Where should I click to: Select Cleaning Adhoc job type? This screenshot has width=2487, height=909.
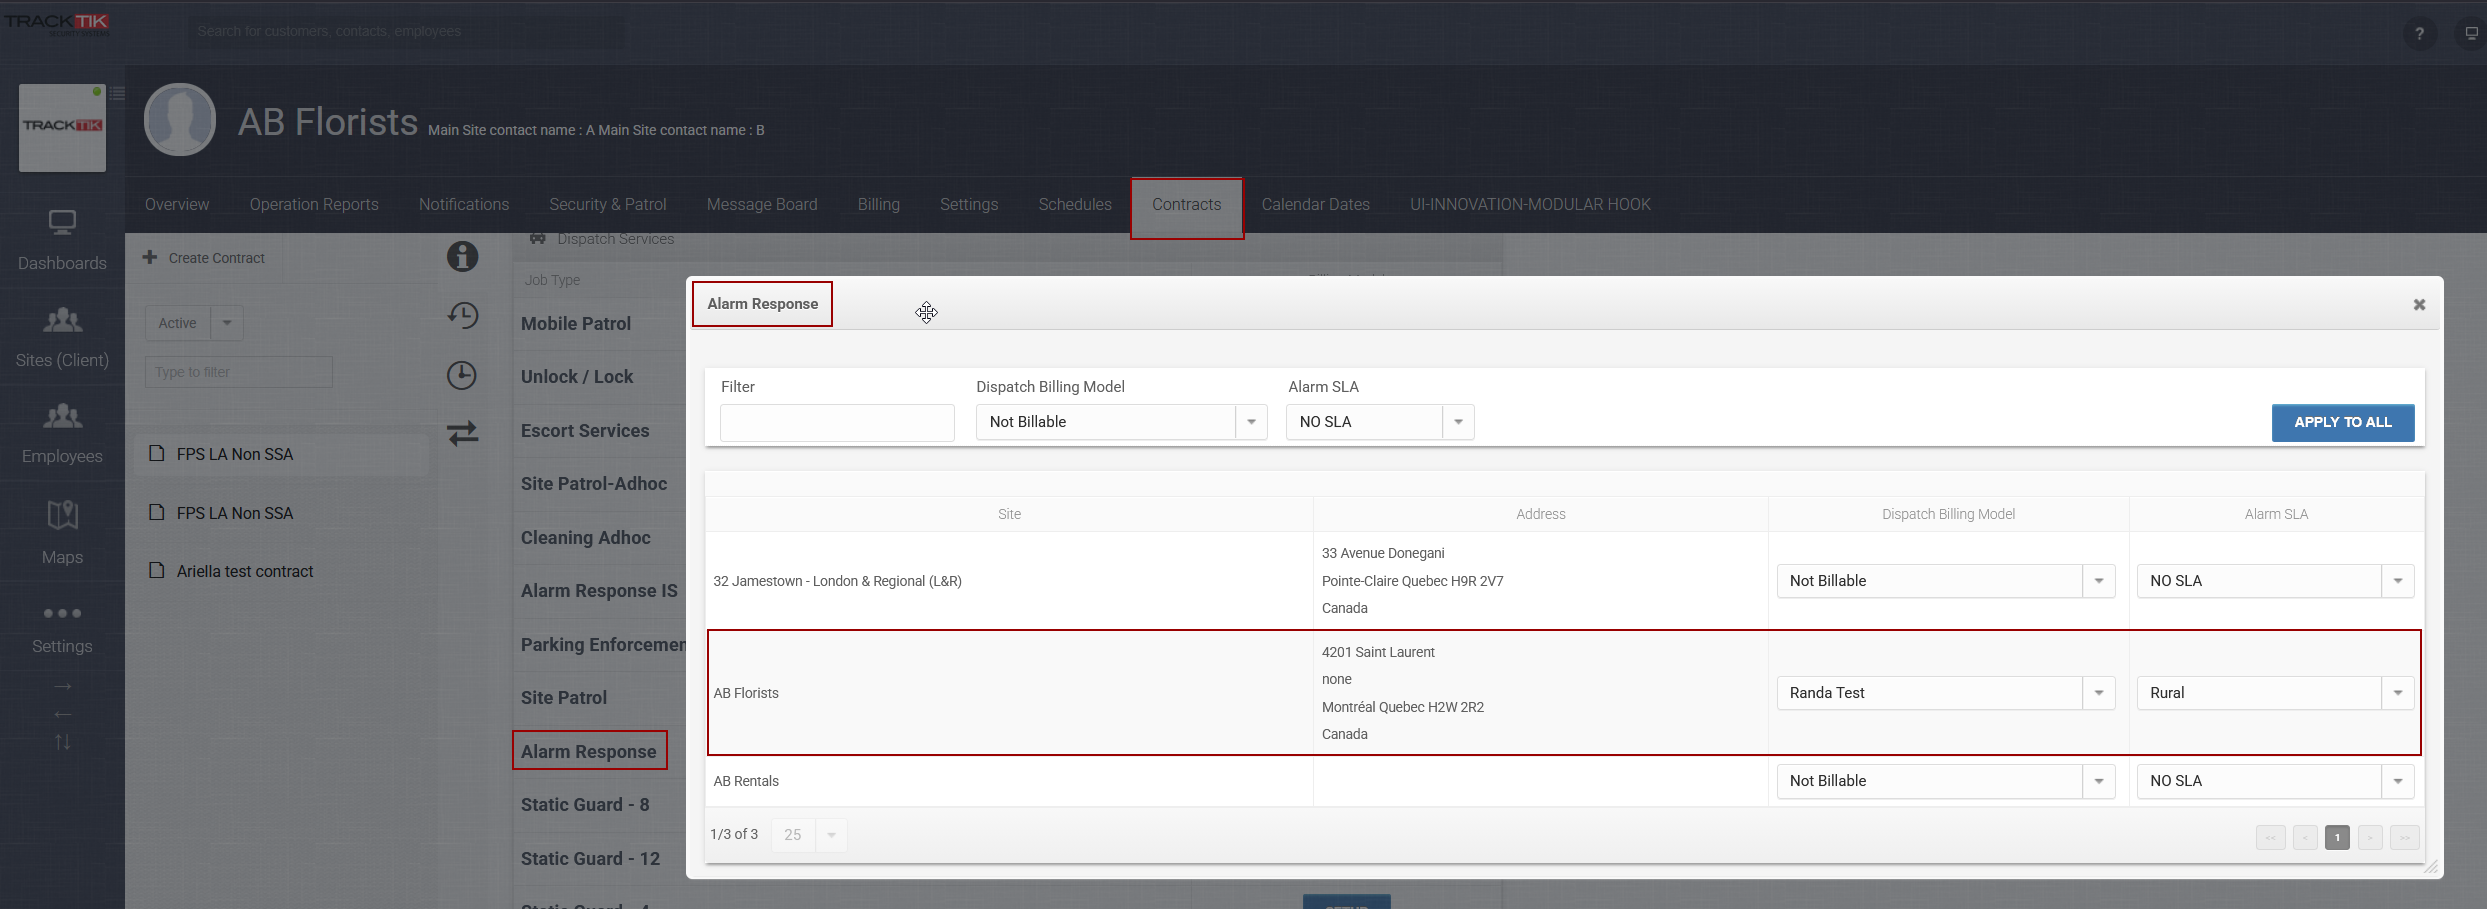[586, 537]
